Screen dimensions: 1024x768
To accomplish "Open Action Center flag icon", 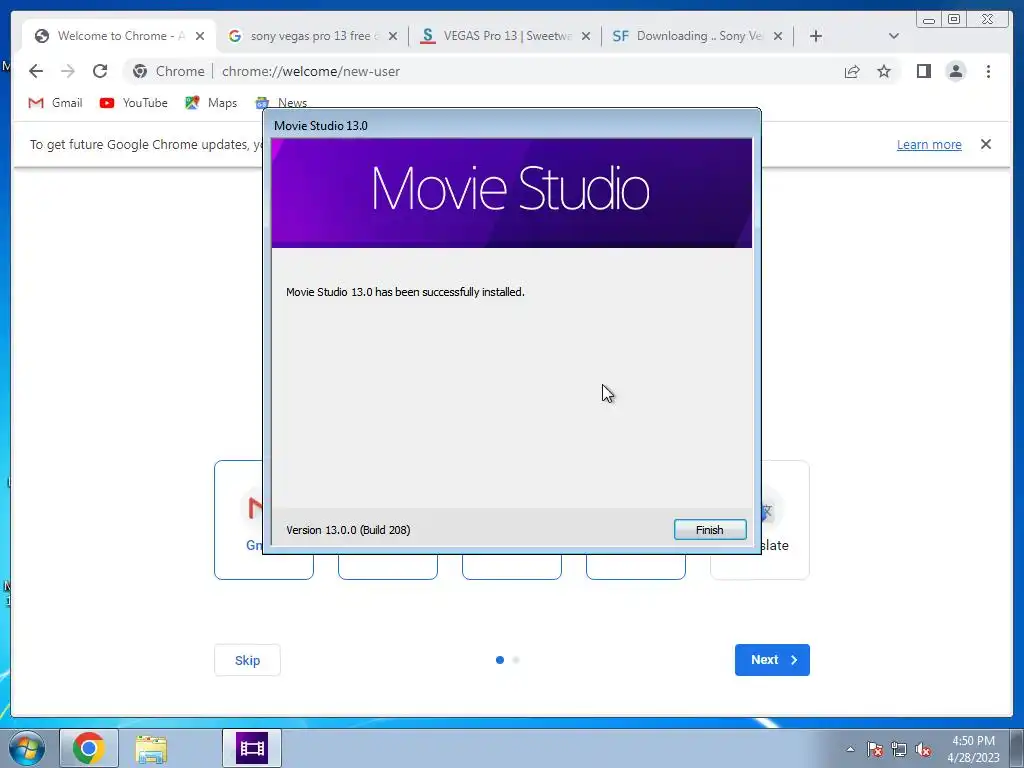I will pyautogui.click(x=875, y=749).
